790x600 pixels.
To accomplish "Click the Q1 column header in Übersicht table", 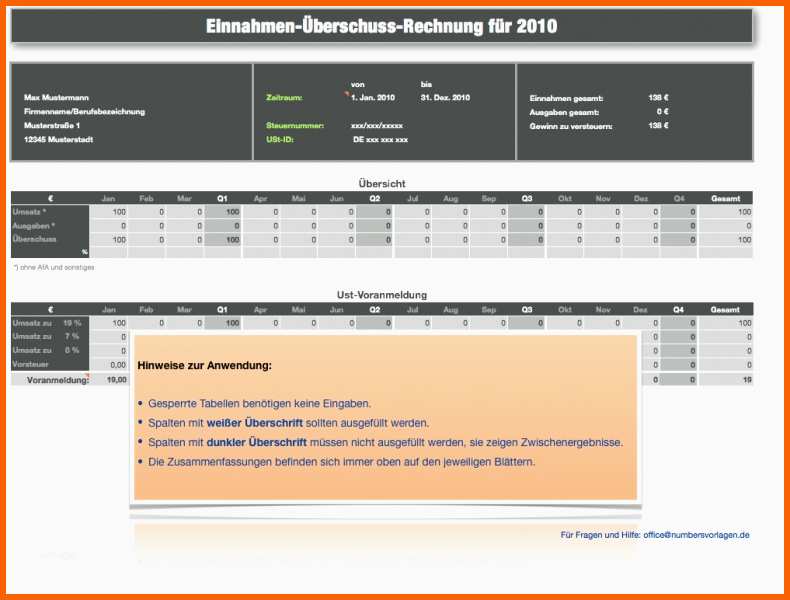I will tap(222, 198).
